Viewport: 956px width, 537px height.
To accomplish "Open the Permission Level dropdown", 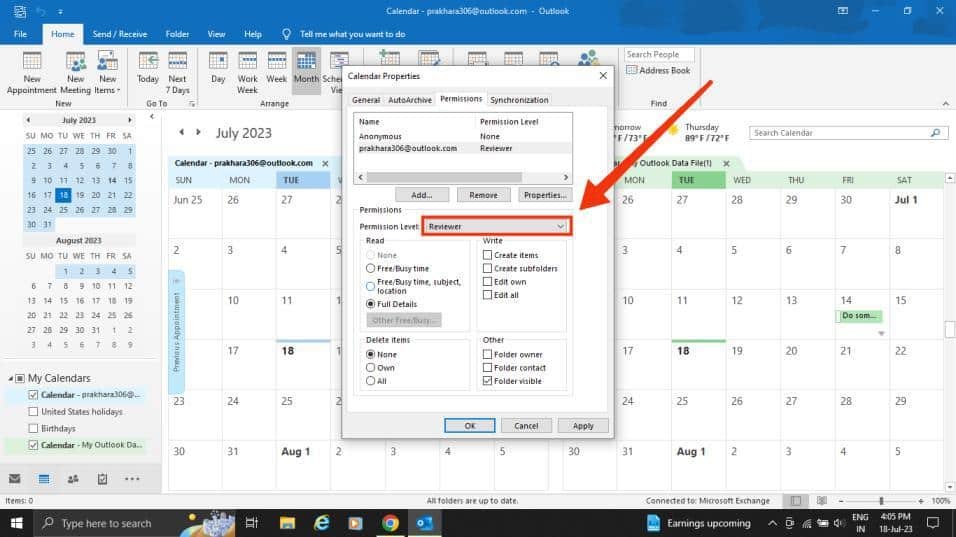I will click(496, 226).
